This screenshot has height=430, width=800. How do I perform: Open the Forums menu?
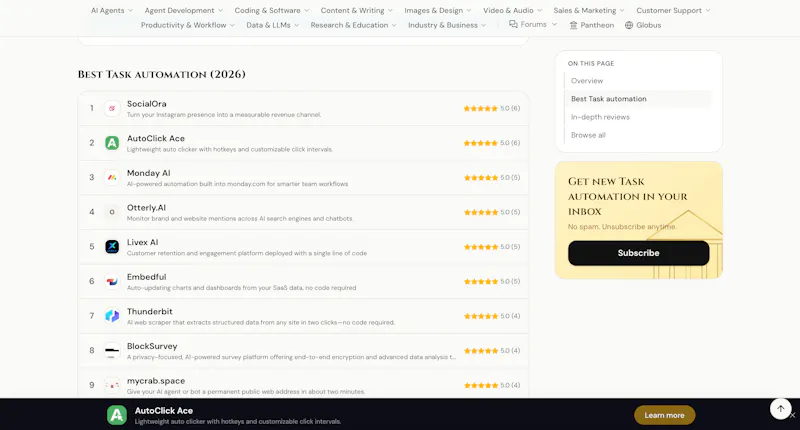(533, 24)
